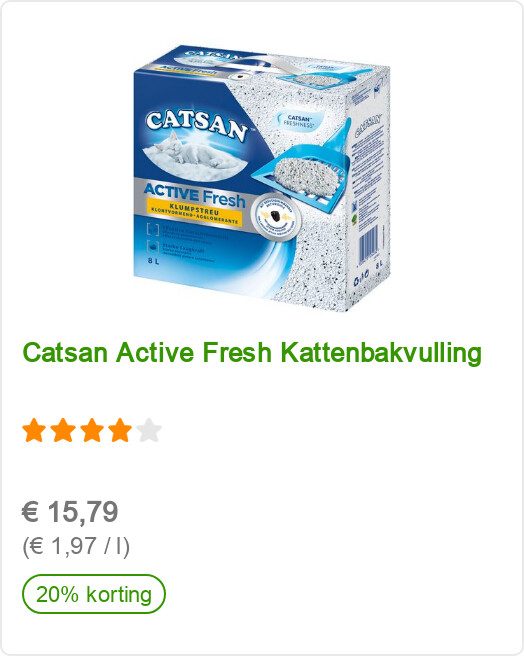
Task: Click the Catsan Freshness badge on the box
Action: coord(298,120)
